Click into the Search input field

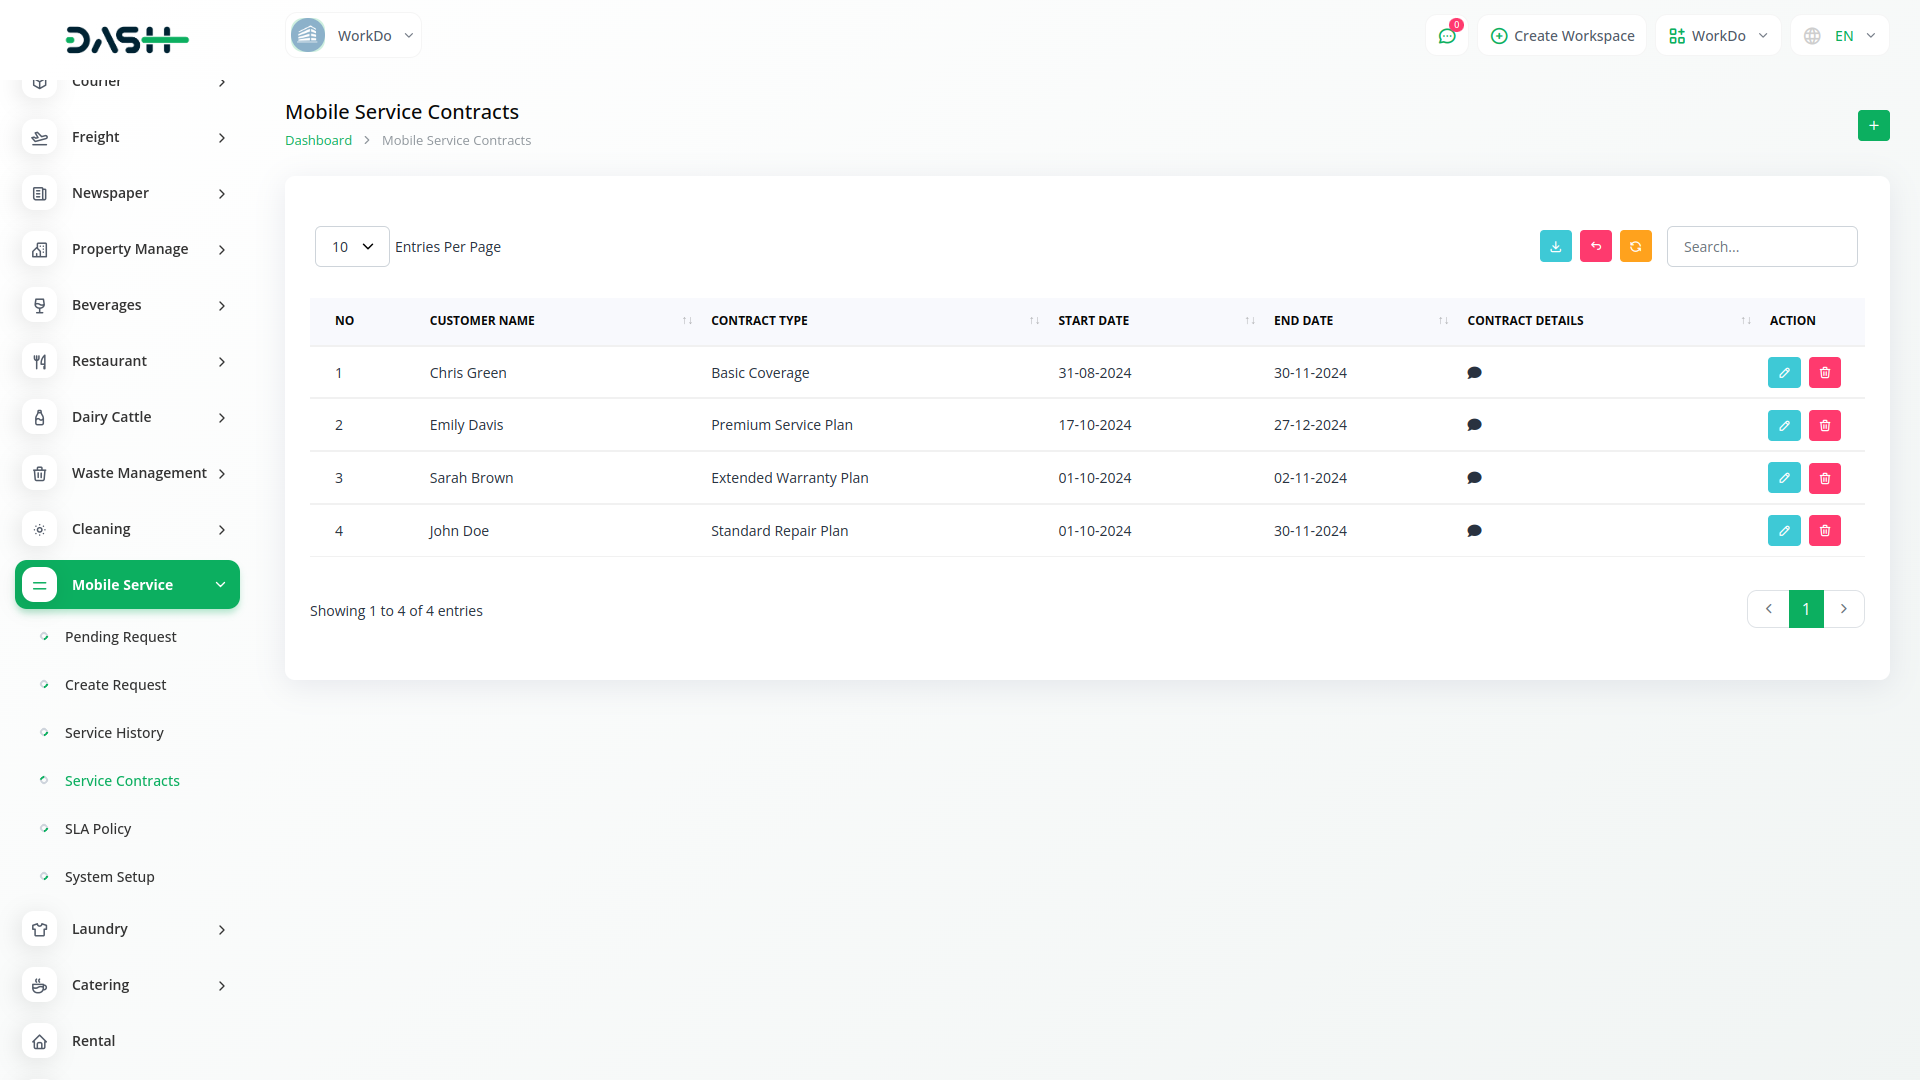1761,247
